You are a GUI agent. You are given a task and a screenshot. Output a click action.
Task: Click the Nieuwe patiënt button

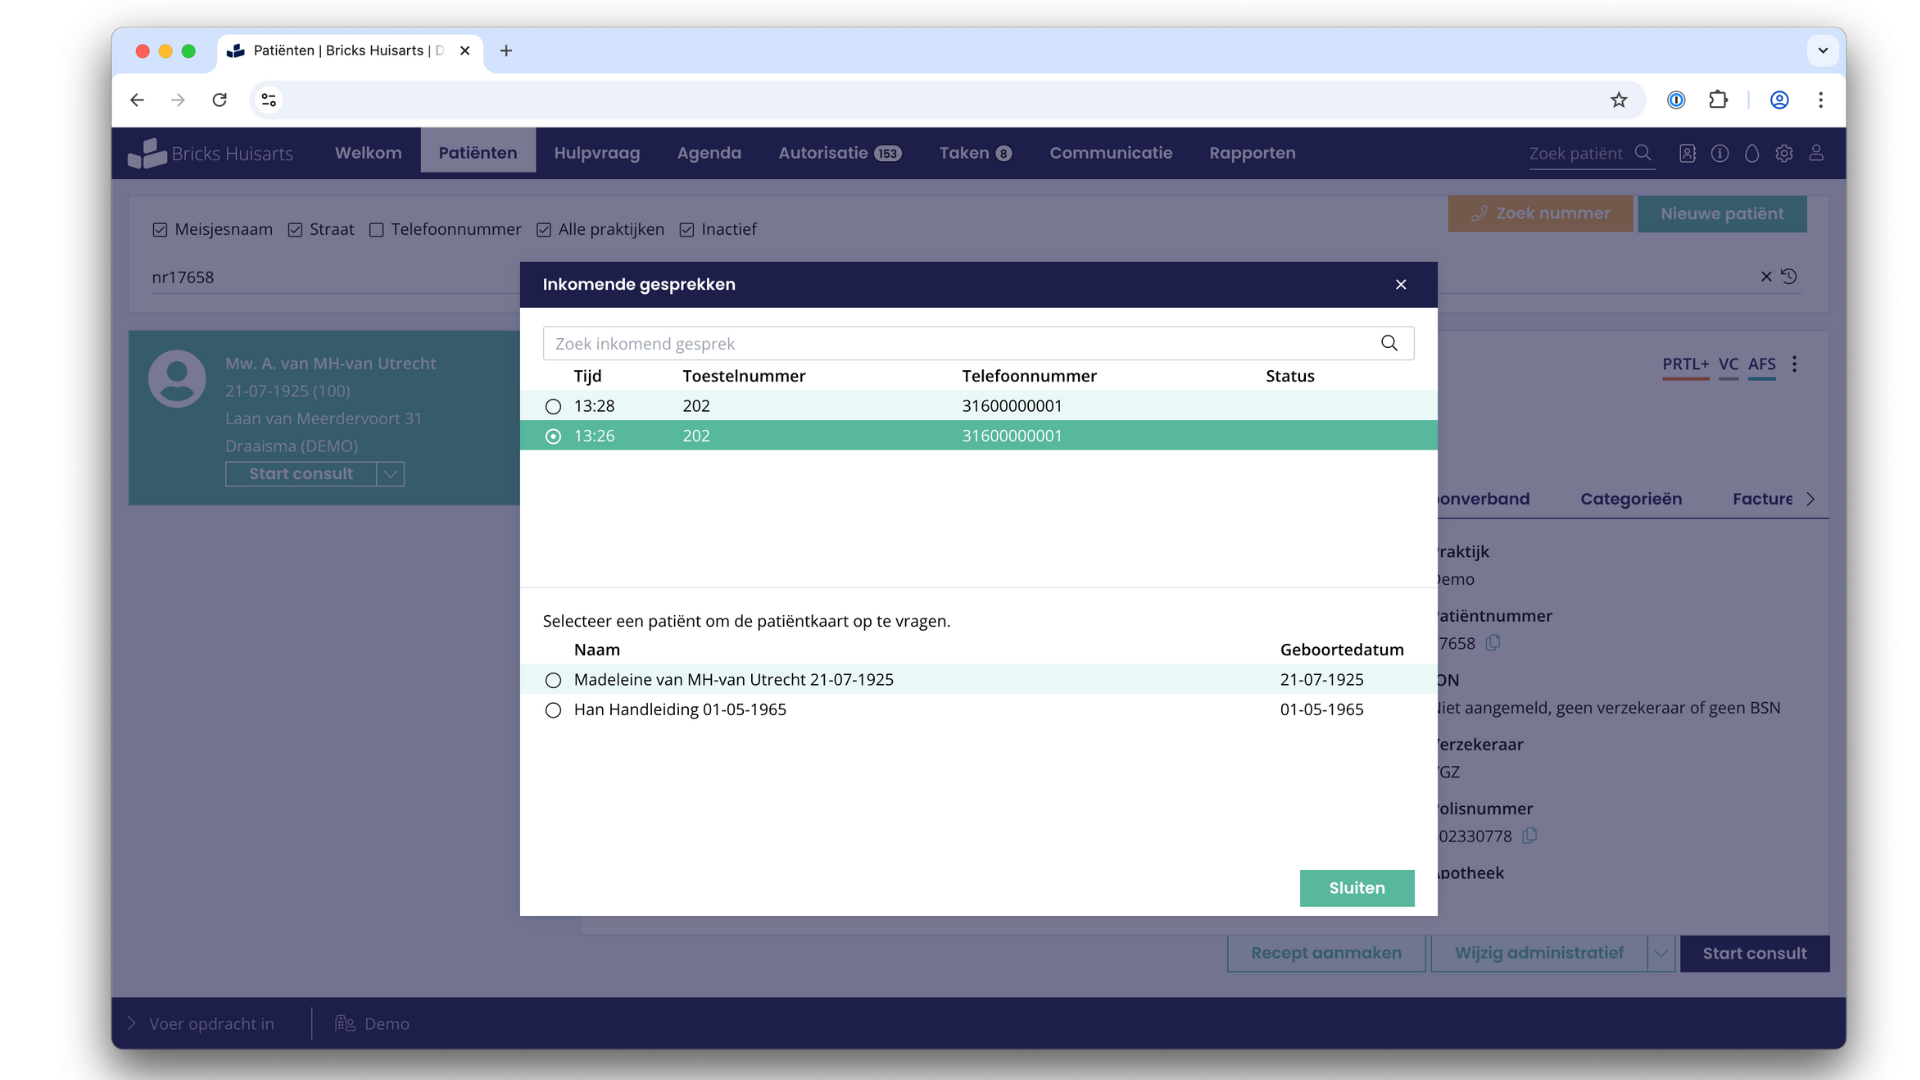point(1722,214)
